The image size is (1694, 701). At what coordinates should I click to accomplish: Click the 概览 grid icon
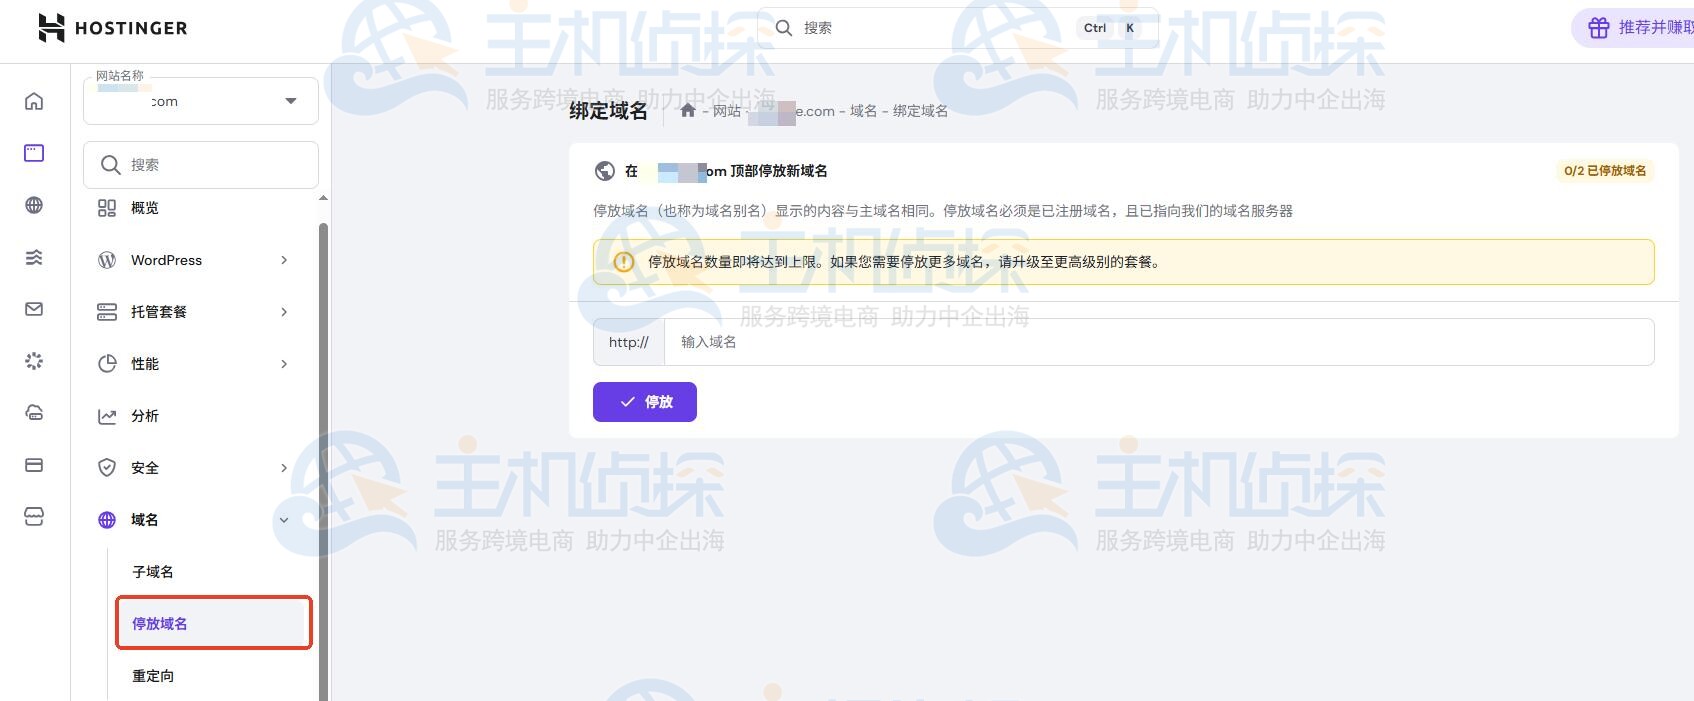coord(107,208)
